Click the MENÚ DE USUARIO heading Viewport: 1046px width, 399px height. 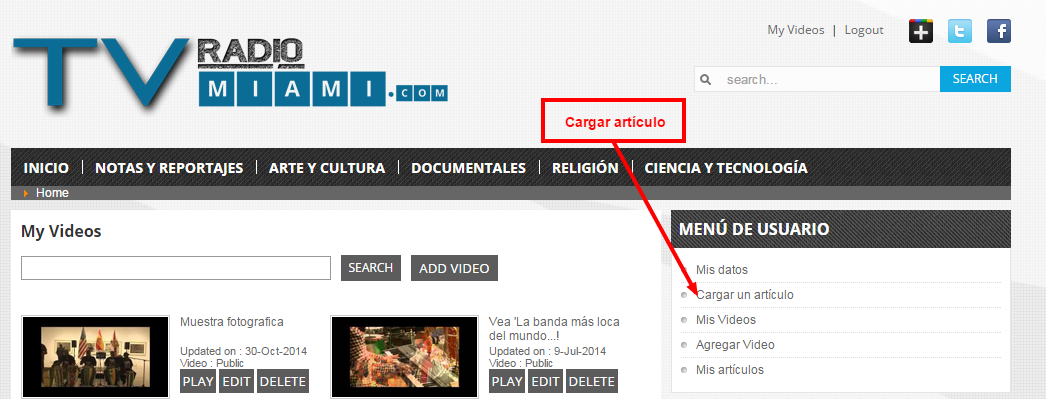point(754,230)
